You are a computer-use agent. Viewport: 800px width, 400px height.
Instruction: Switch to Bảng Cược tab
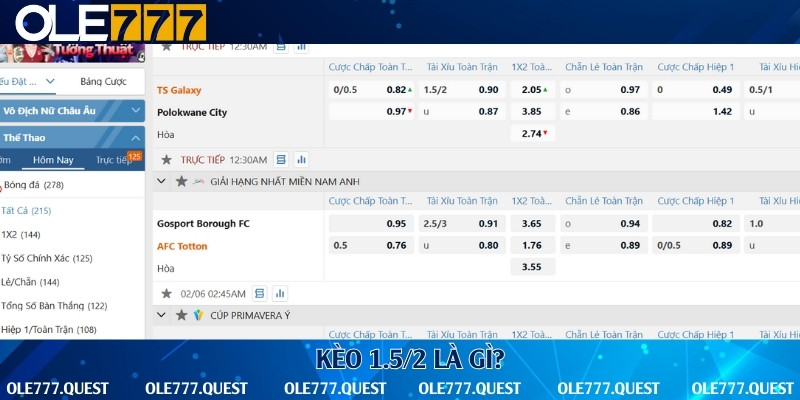104,82
